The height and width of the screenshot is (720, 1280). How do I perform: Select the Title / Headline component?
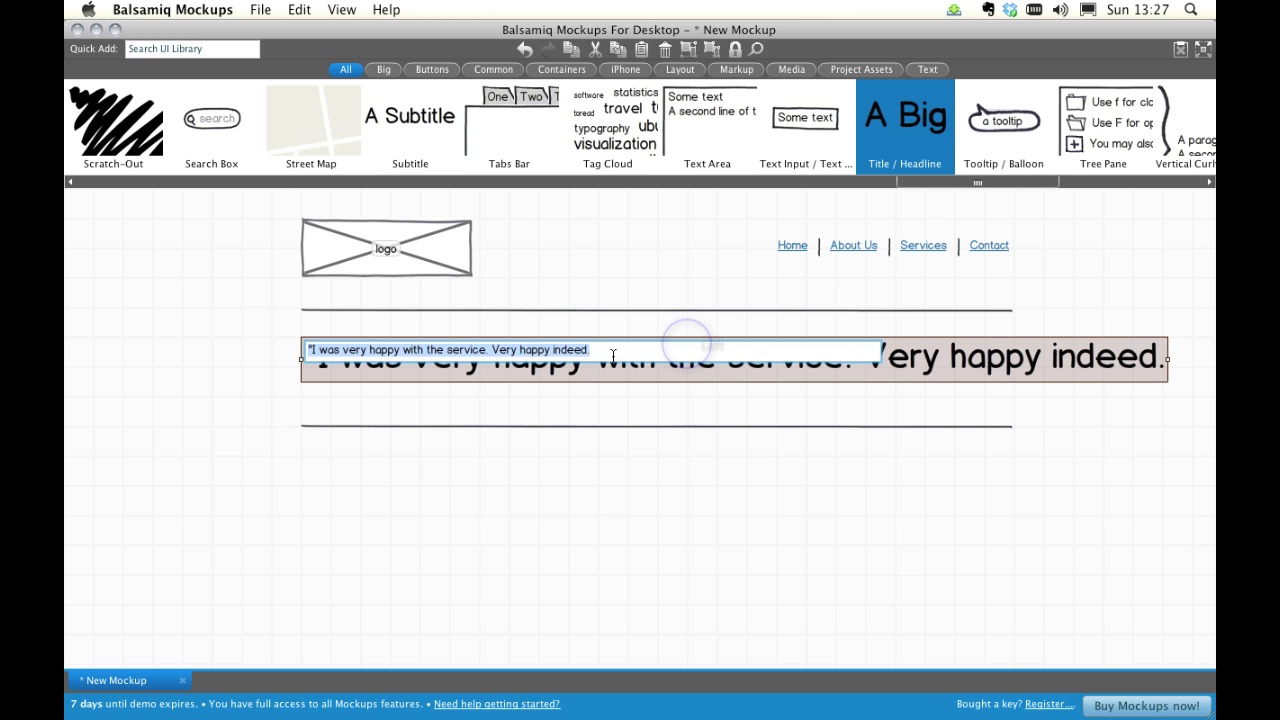[905, 127]
